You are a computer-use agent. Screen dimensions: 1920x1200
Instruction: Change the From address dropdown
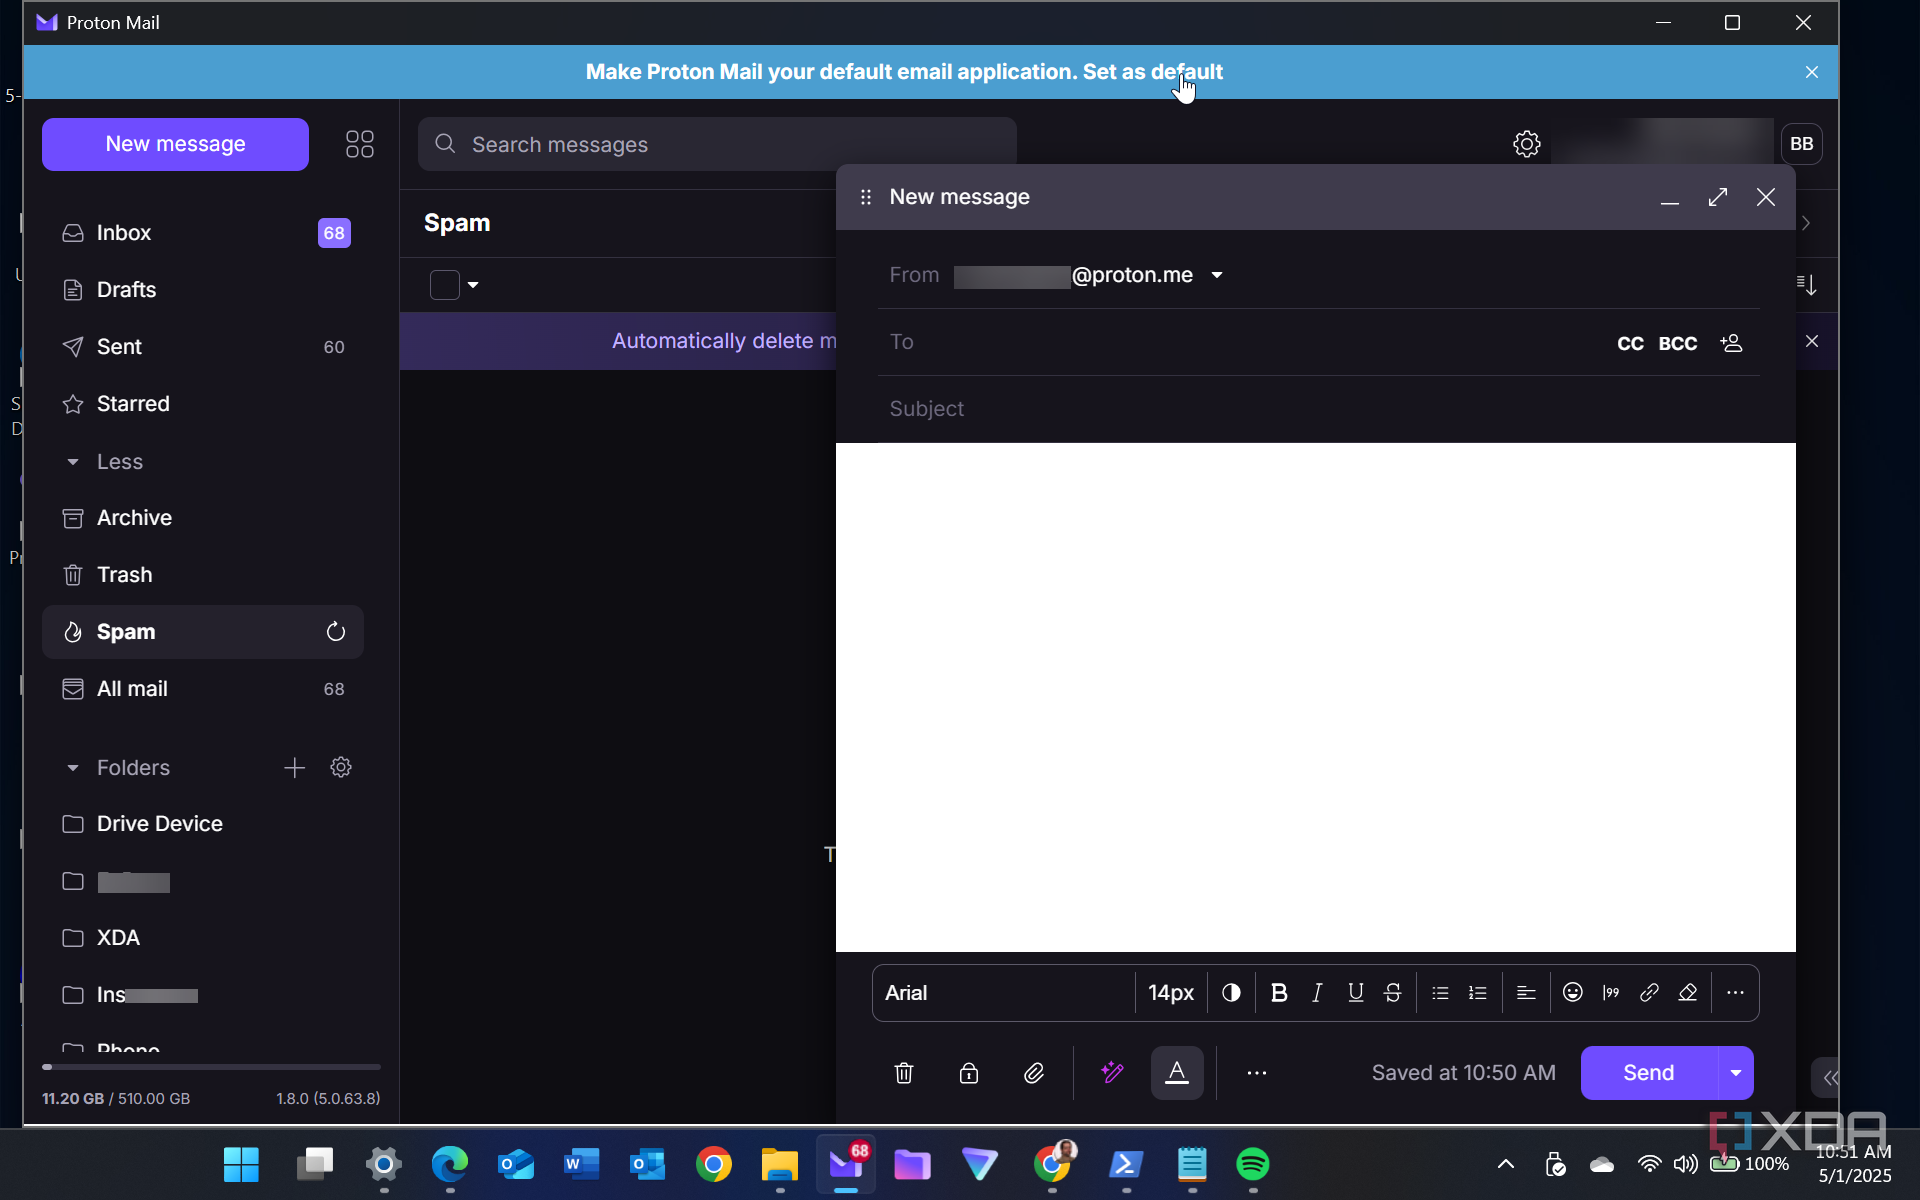(x=1217, y=275)
